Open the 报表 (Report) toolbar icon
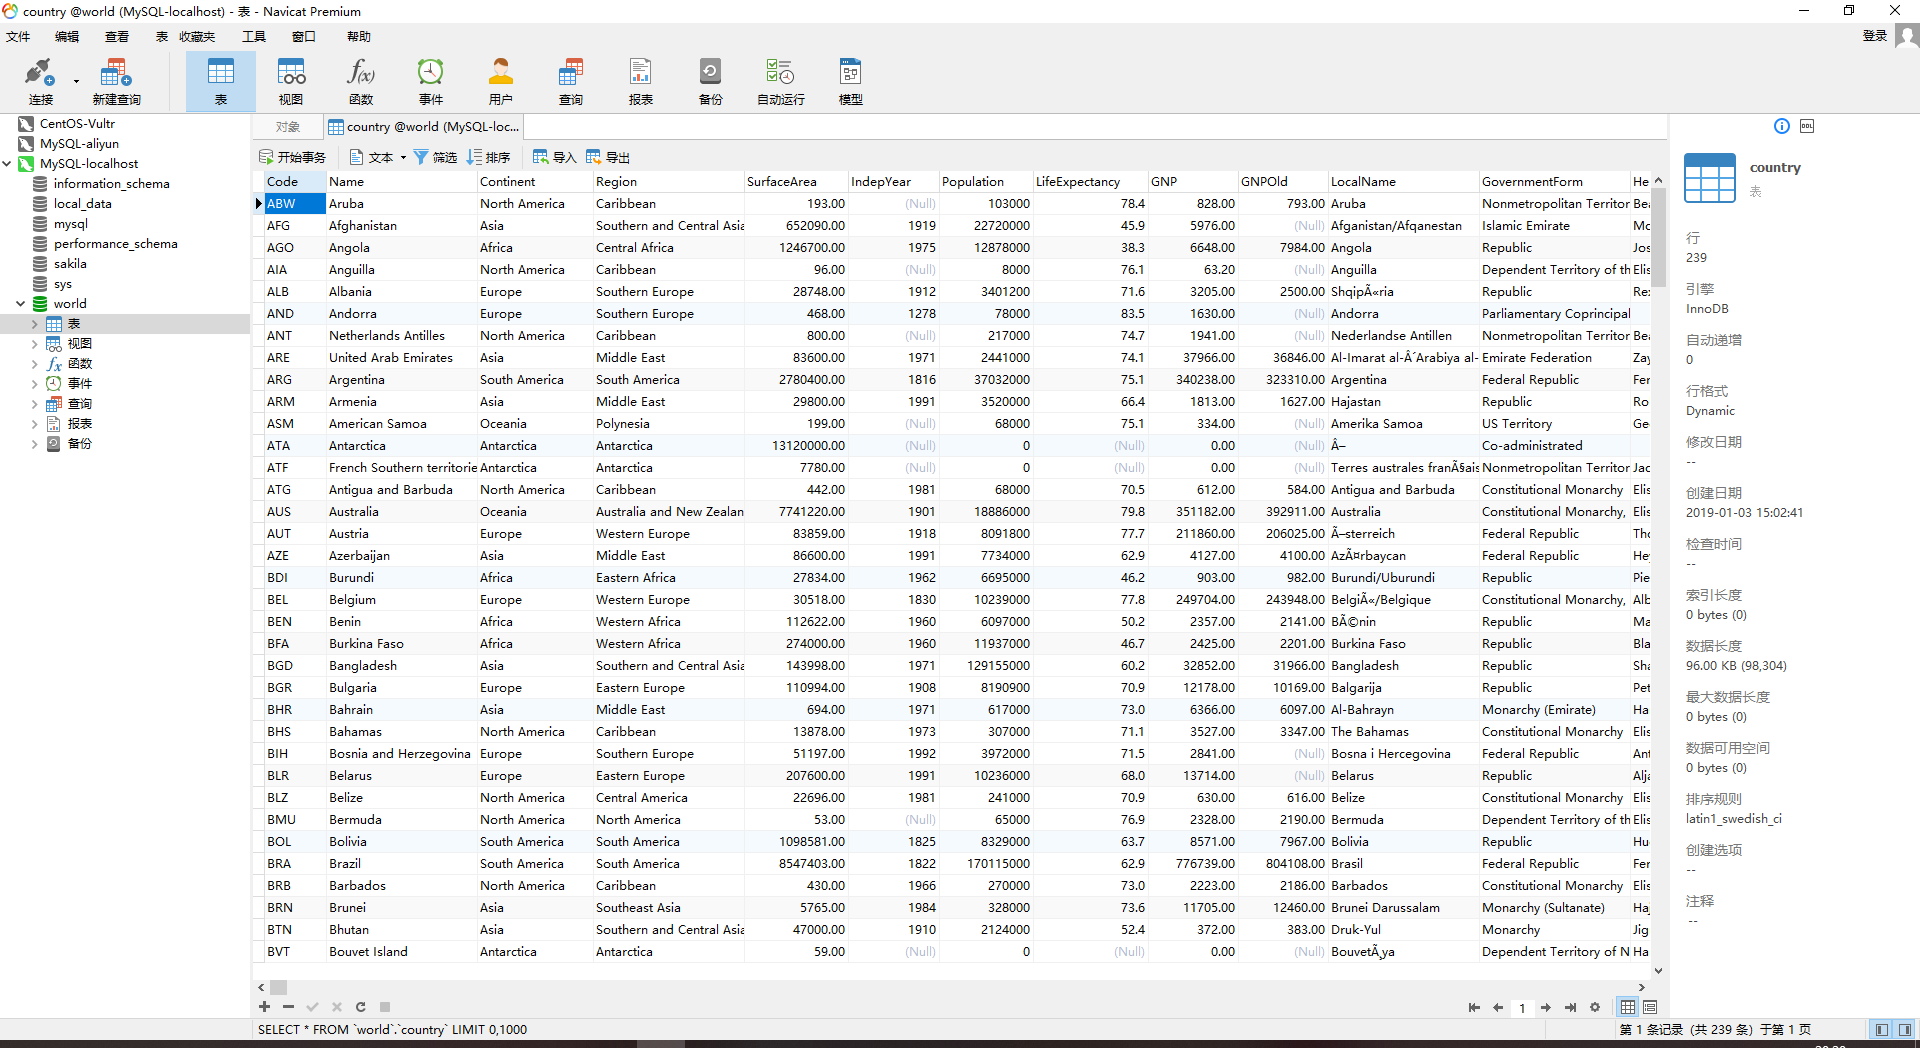 [x=641, y=81]
